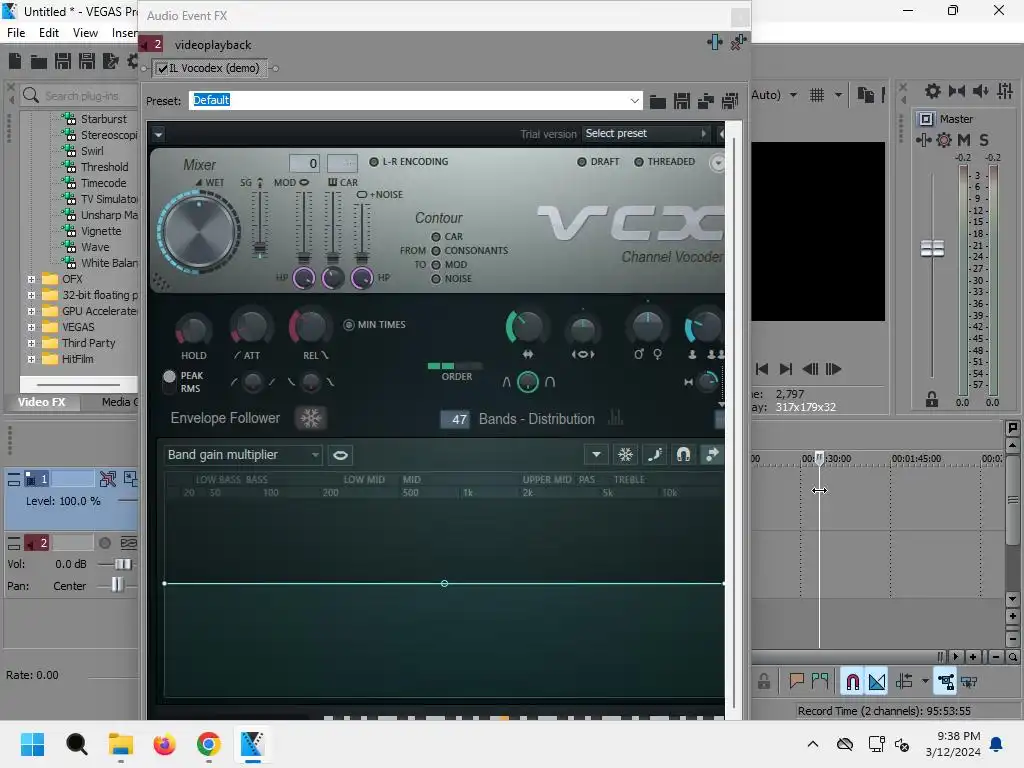Open the Band gain multiplier dropdown

click(242, 455)
